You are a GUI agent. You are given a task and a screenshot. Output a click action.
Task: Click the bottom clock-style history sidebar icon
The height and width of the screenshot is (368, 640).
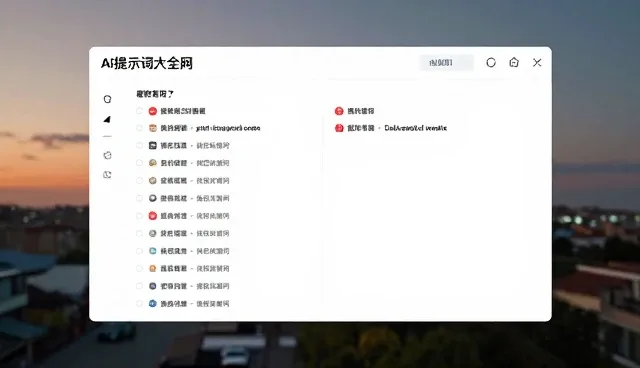[x=107, y=175]
